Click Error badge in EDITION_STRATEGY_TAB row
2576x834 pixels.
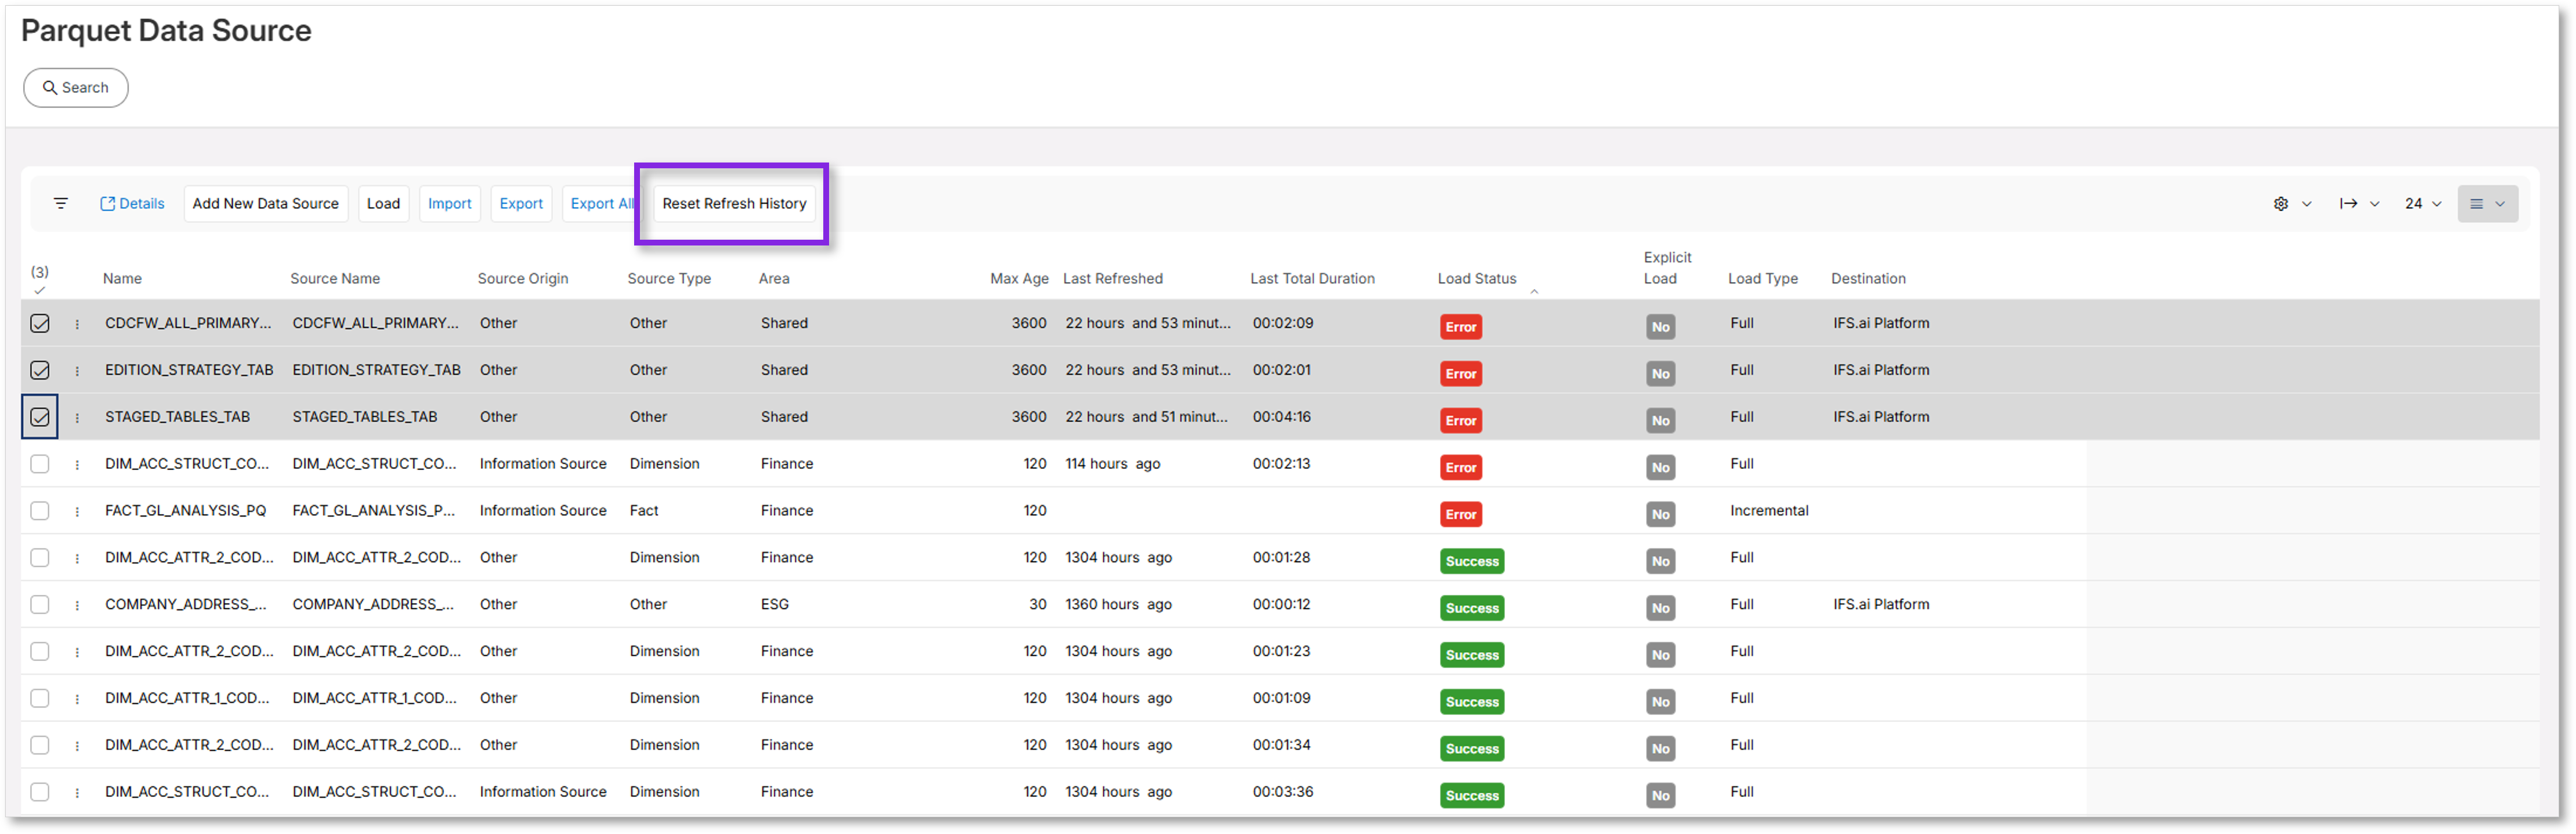click(1461, 374)
